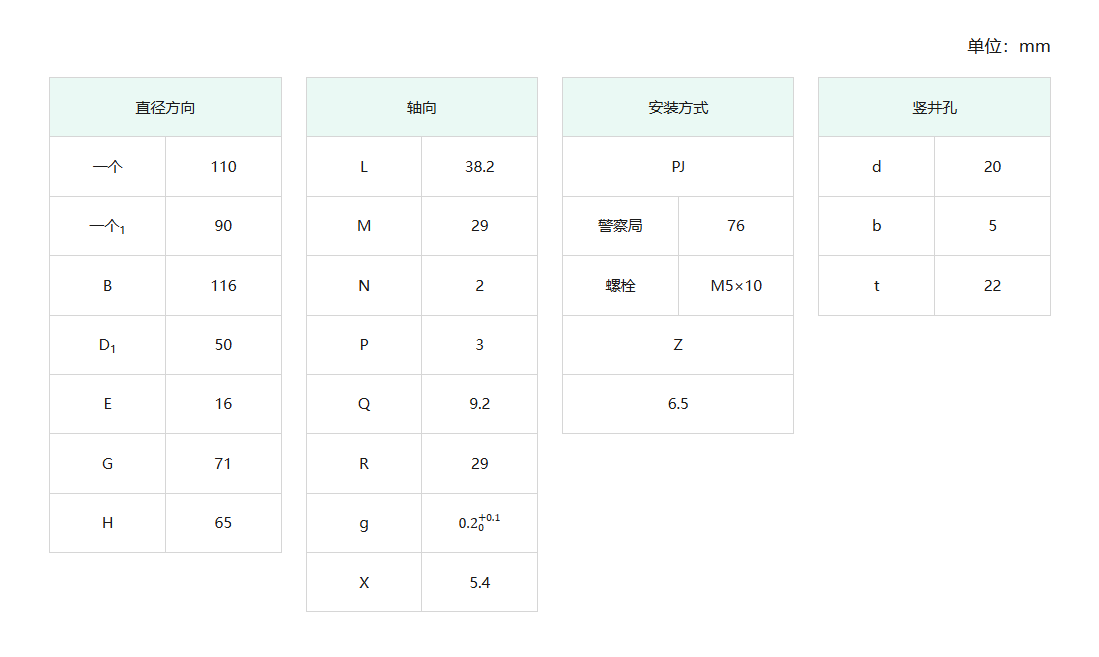Click the 直径方向 table header
Image resolution: width=1099 pixels, height=657 pixels.
pyautogui.click(x=165, y=107)
